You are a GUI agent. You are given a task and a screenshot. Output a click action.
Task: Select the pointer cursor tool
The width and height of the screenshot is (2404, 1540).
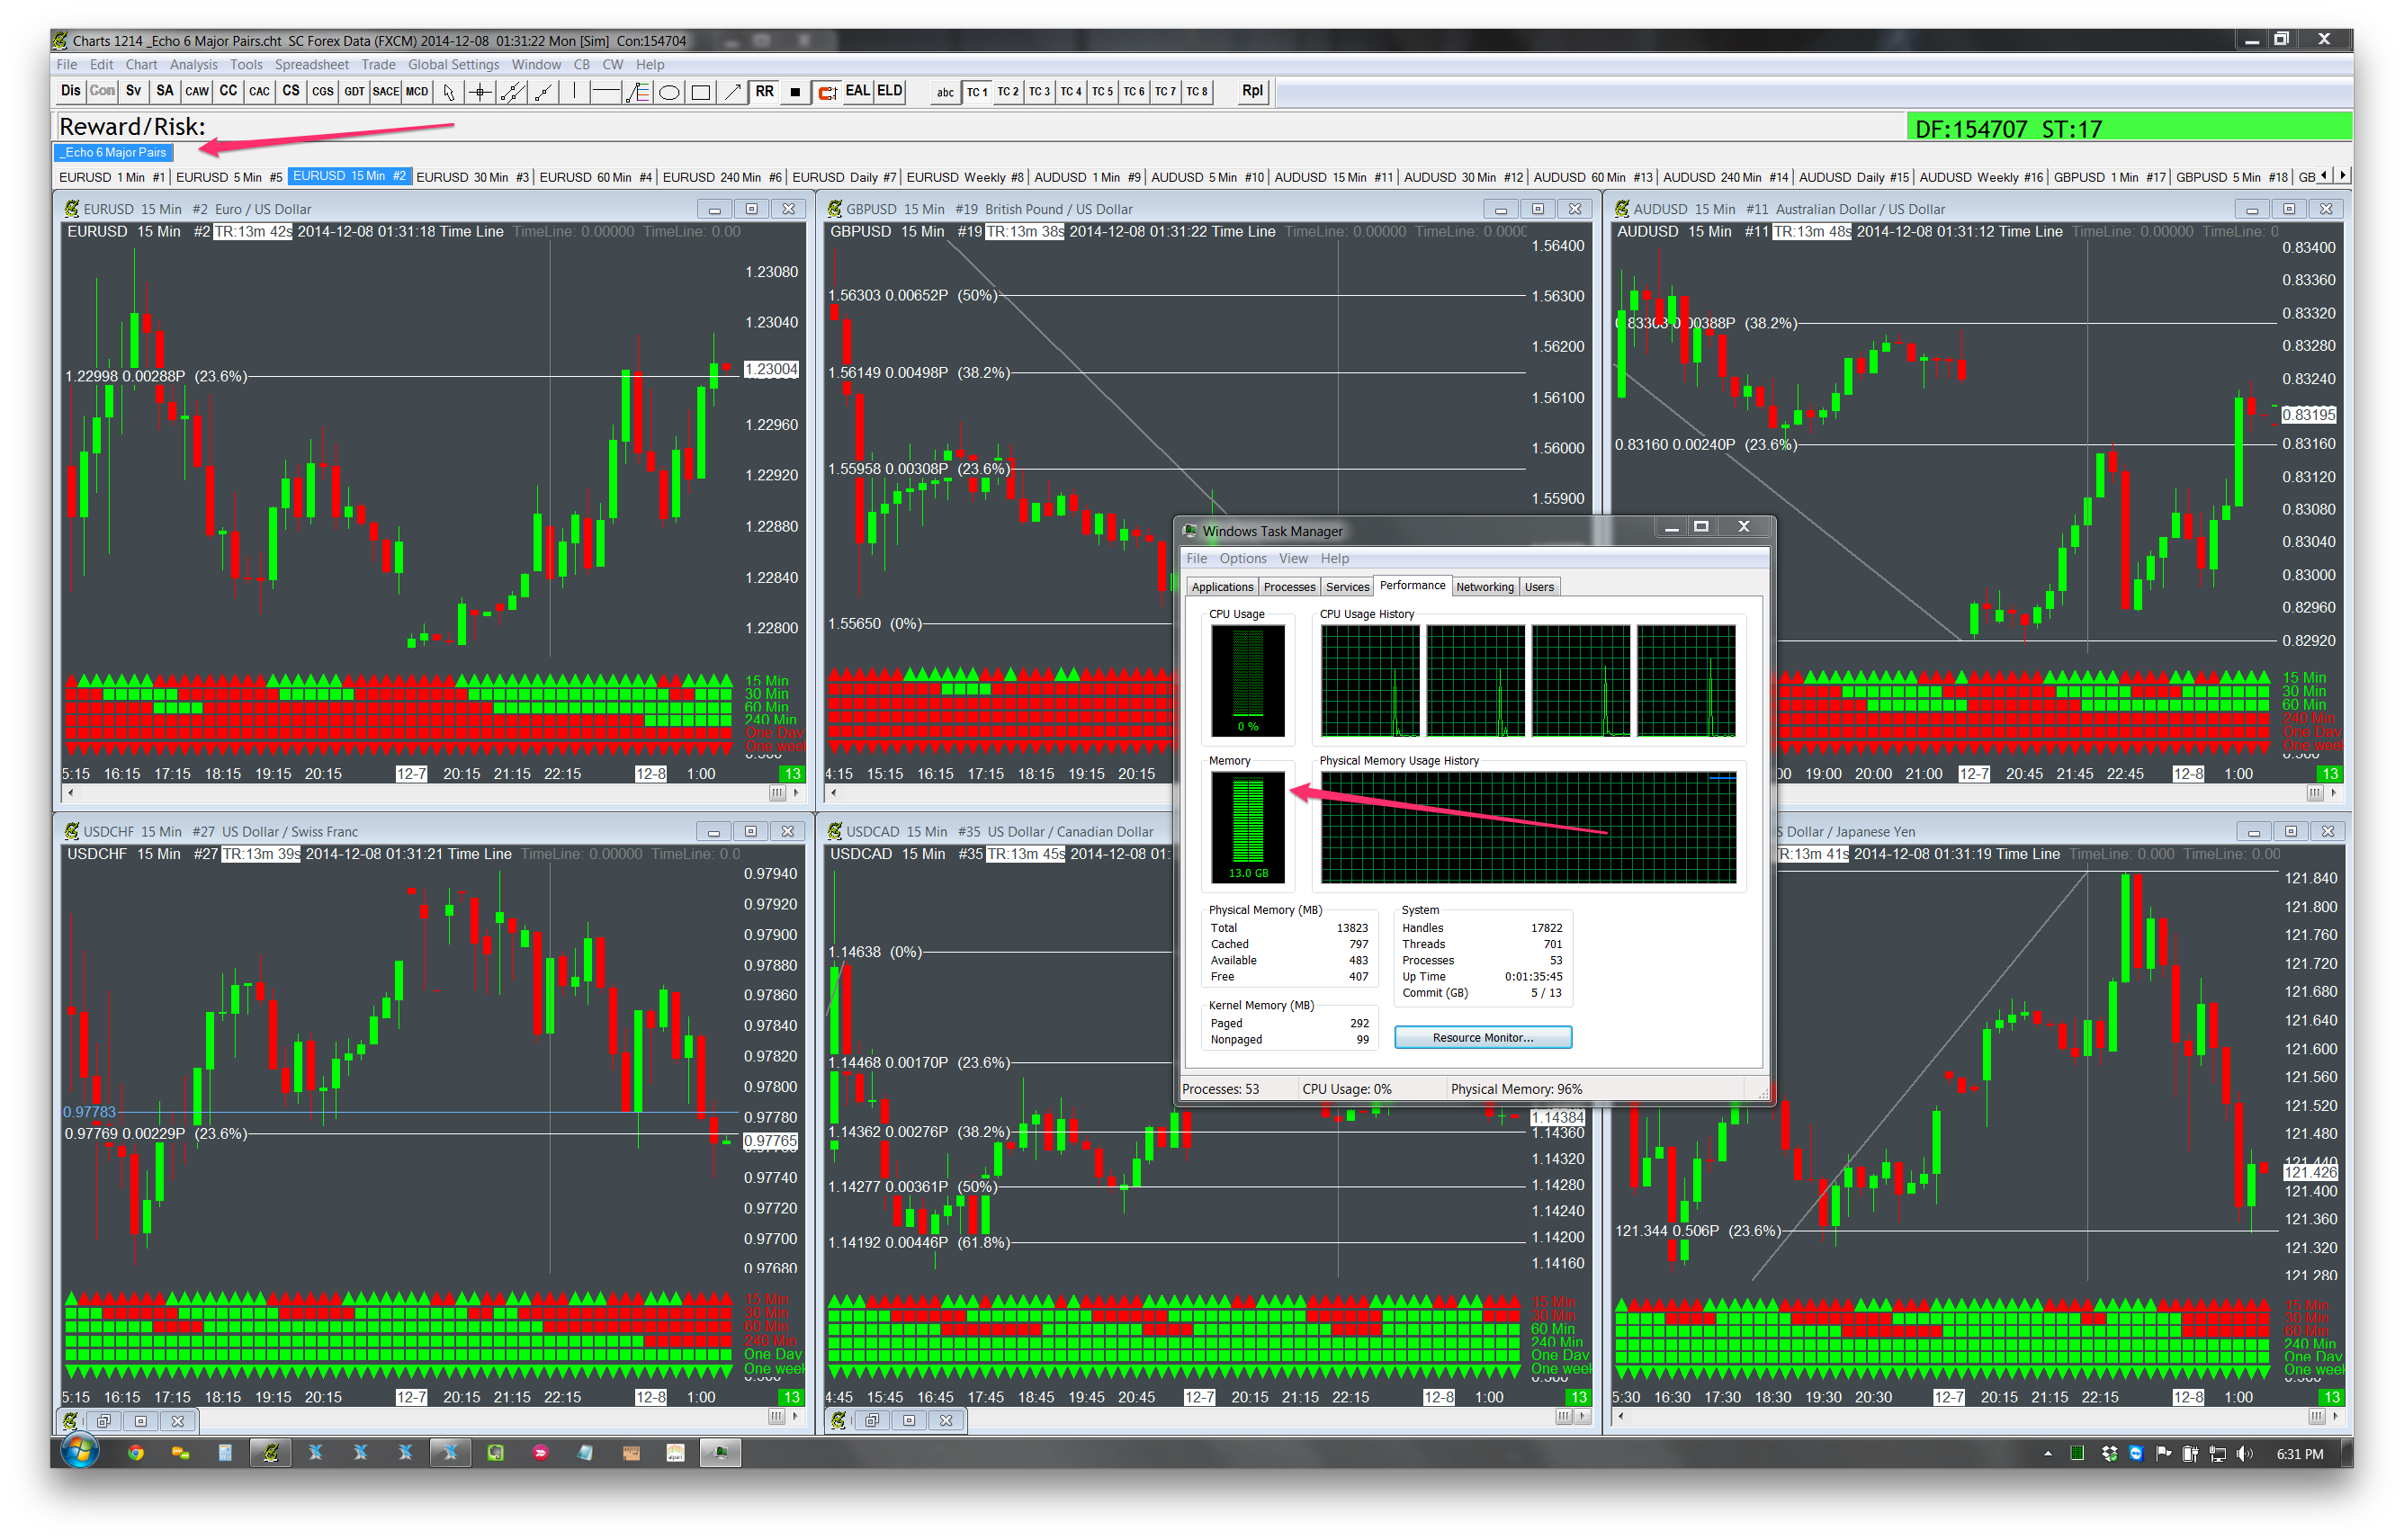coord(449,92)
